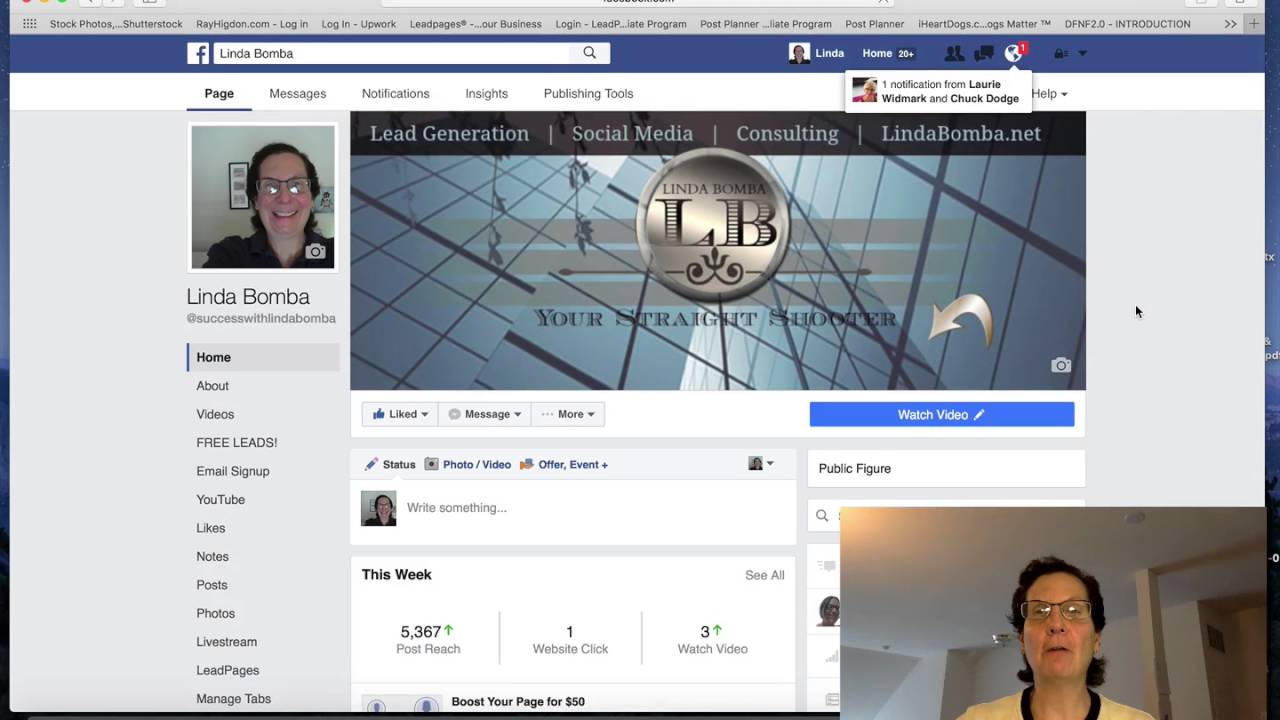Click the Website Click stat

(570, 639)
